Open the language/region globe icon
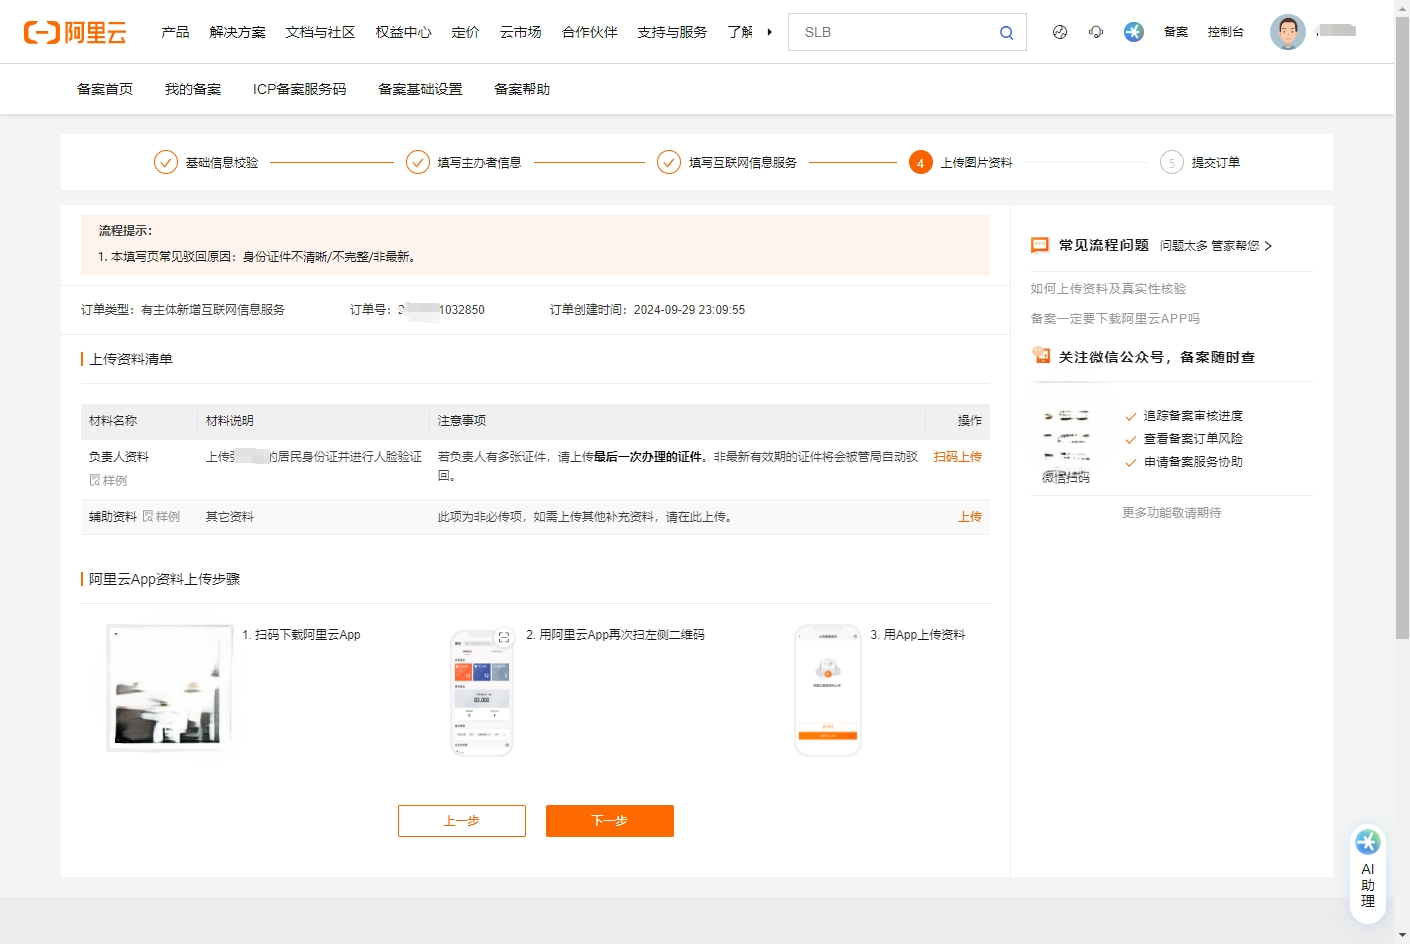 pos(1059,31)
